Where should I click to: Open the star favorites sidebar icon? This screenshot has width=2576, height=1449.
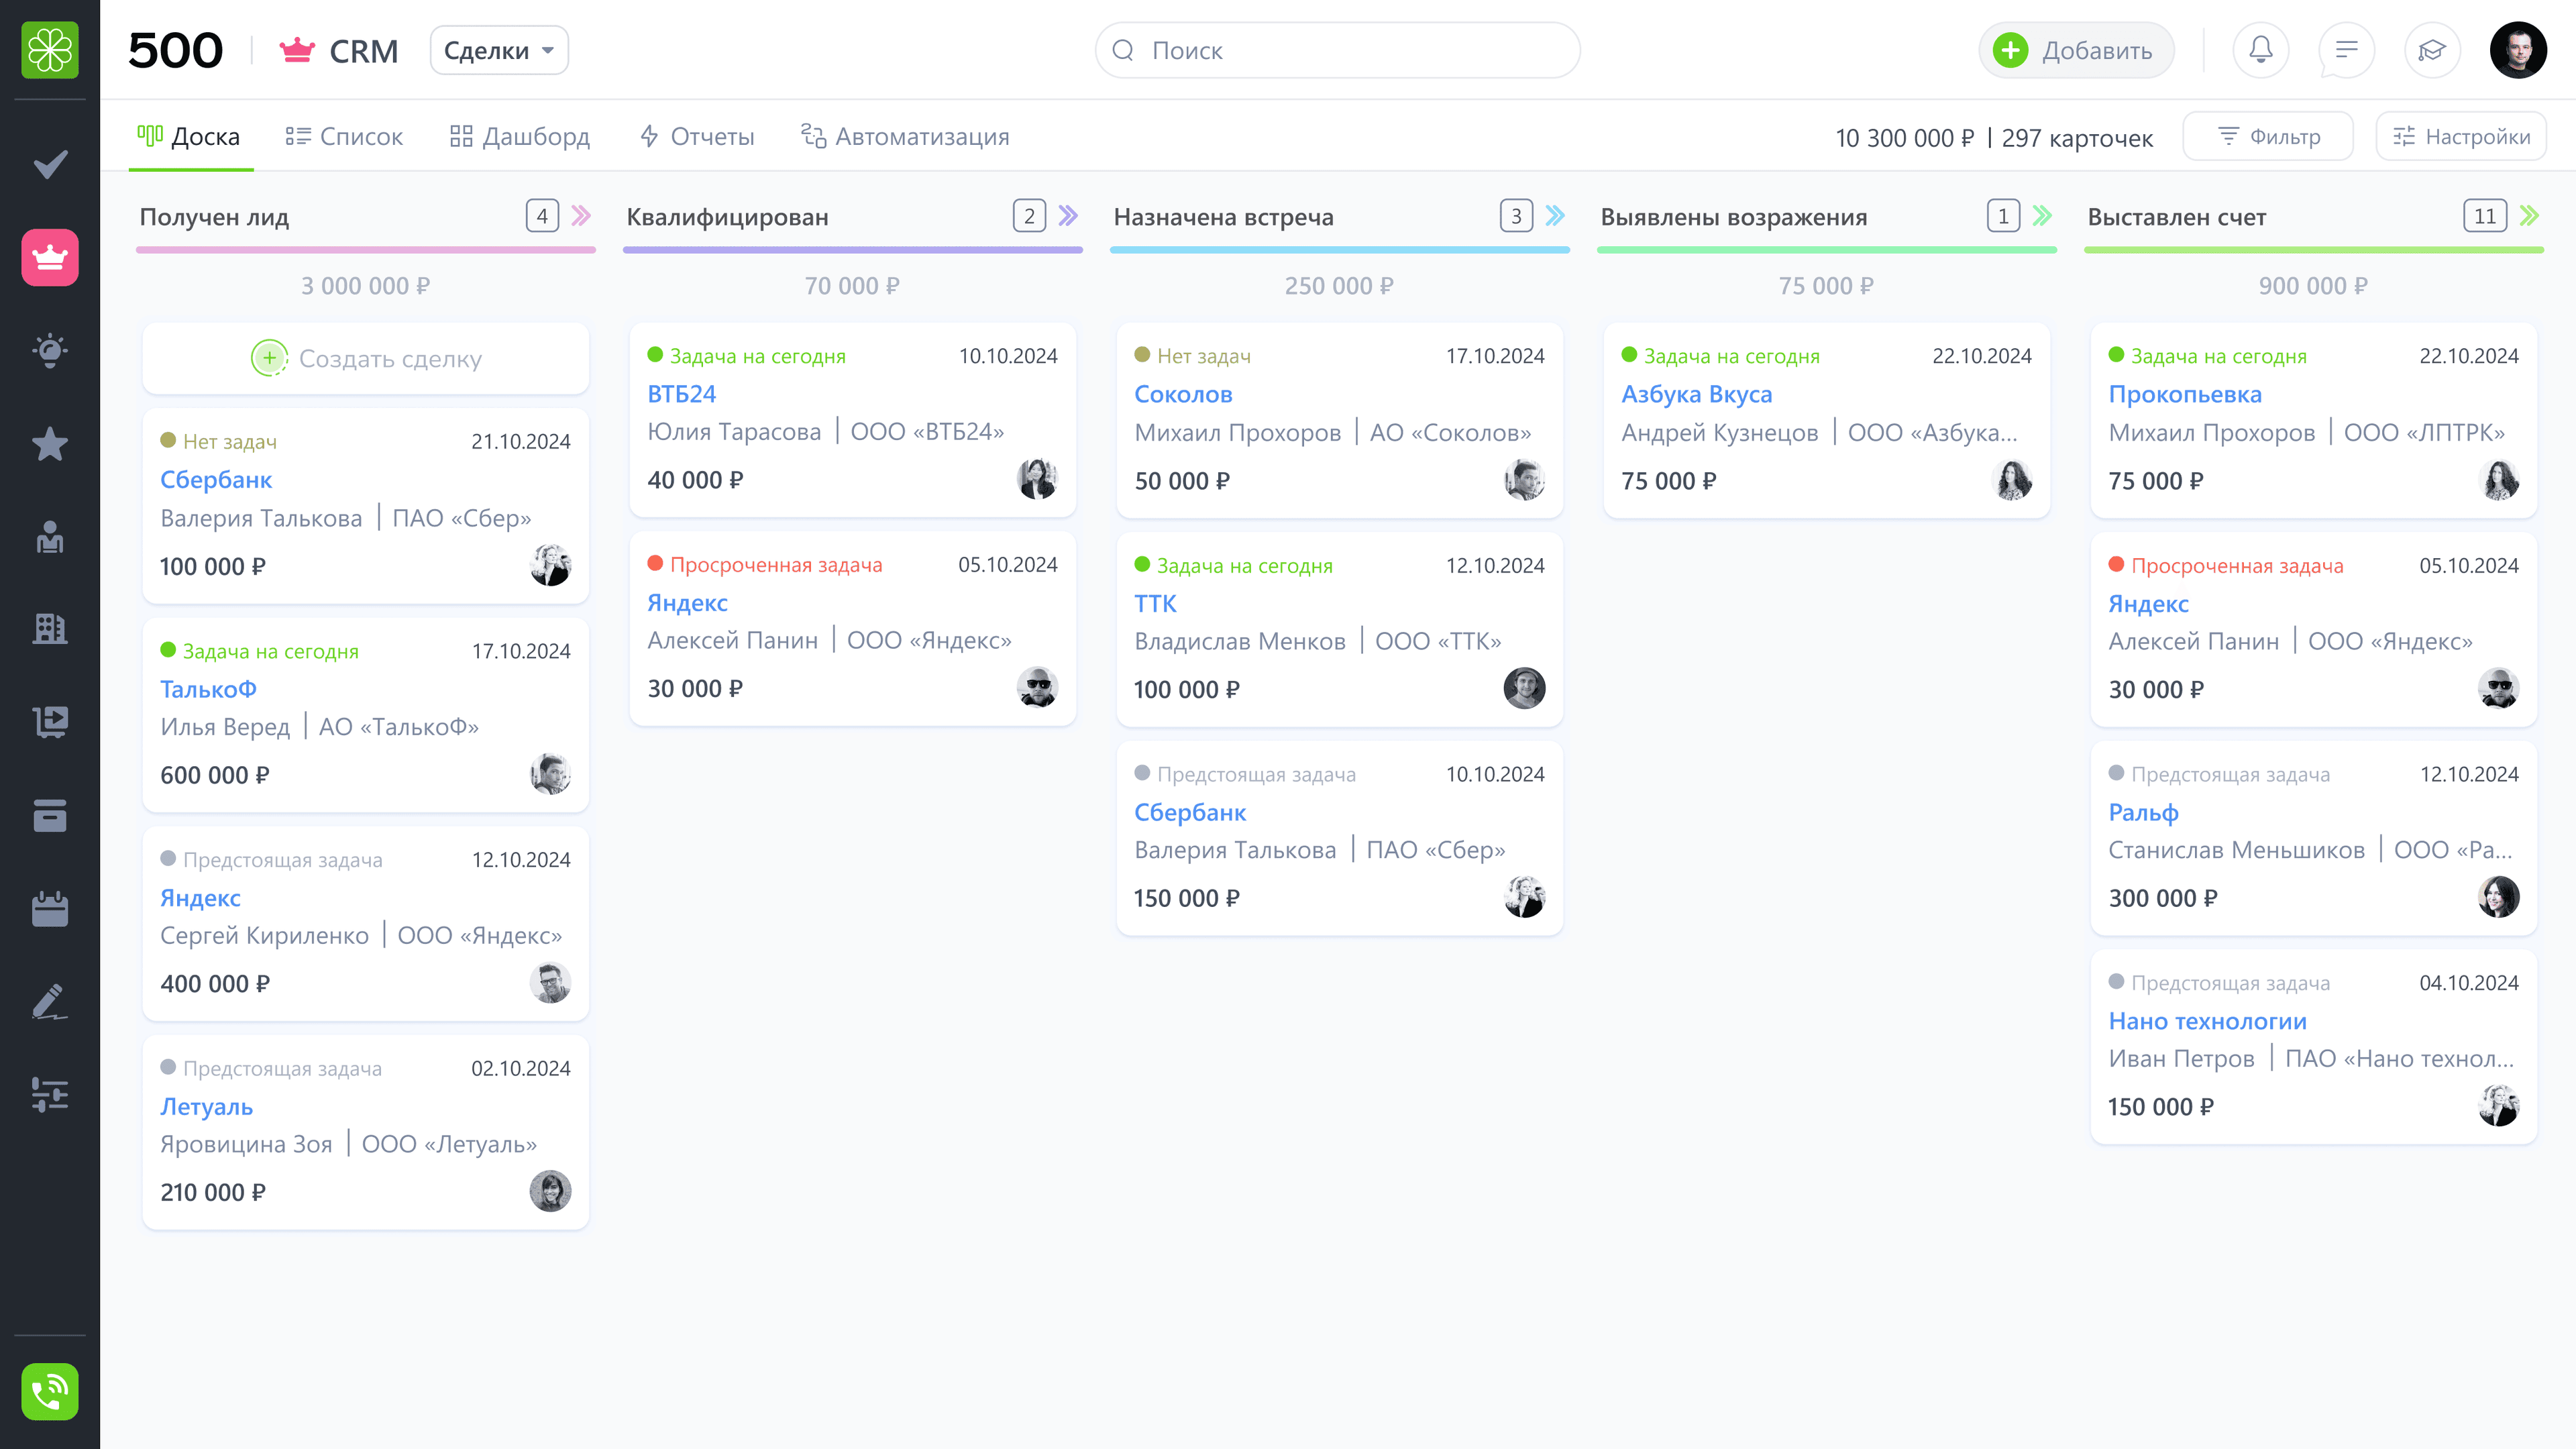tap(50, 443)
